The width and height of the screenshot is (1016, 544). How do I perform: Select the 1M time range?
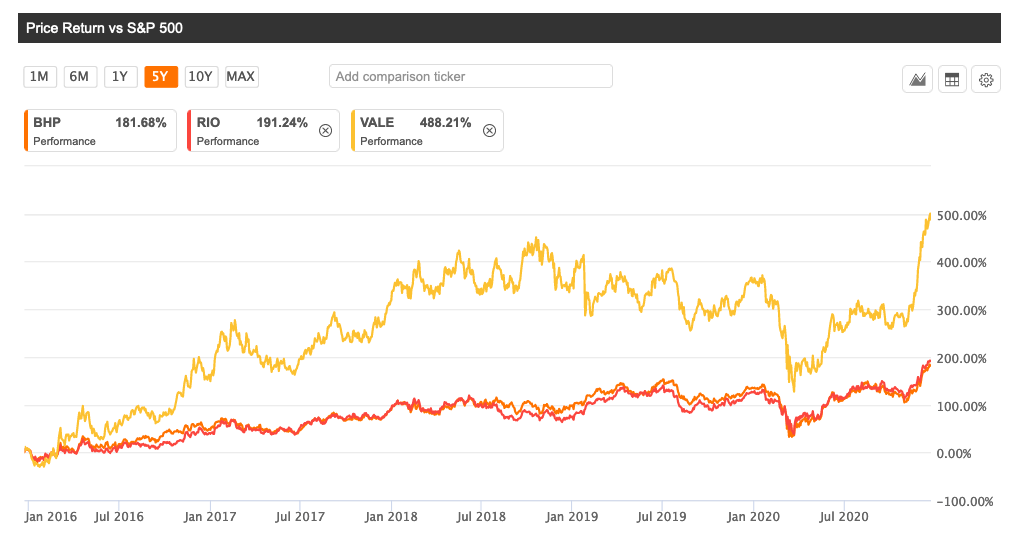(x=40, y=76)
